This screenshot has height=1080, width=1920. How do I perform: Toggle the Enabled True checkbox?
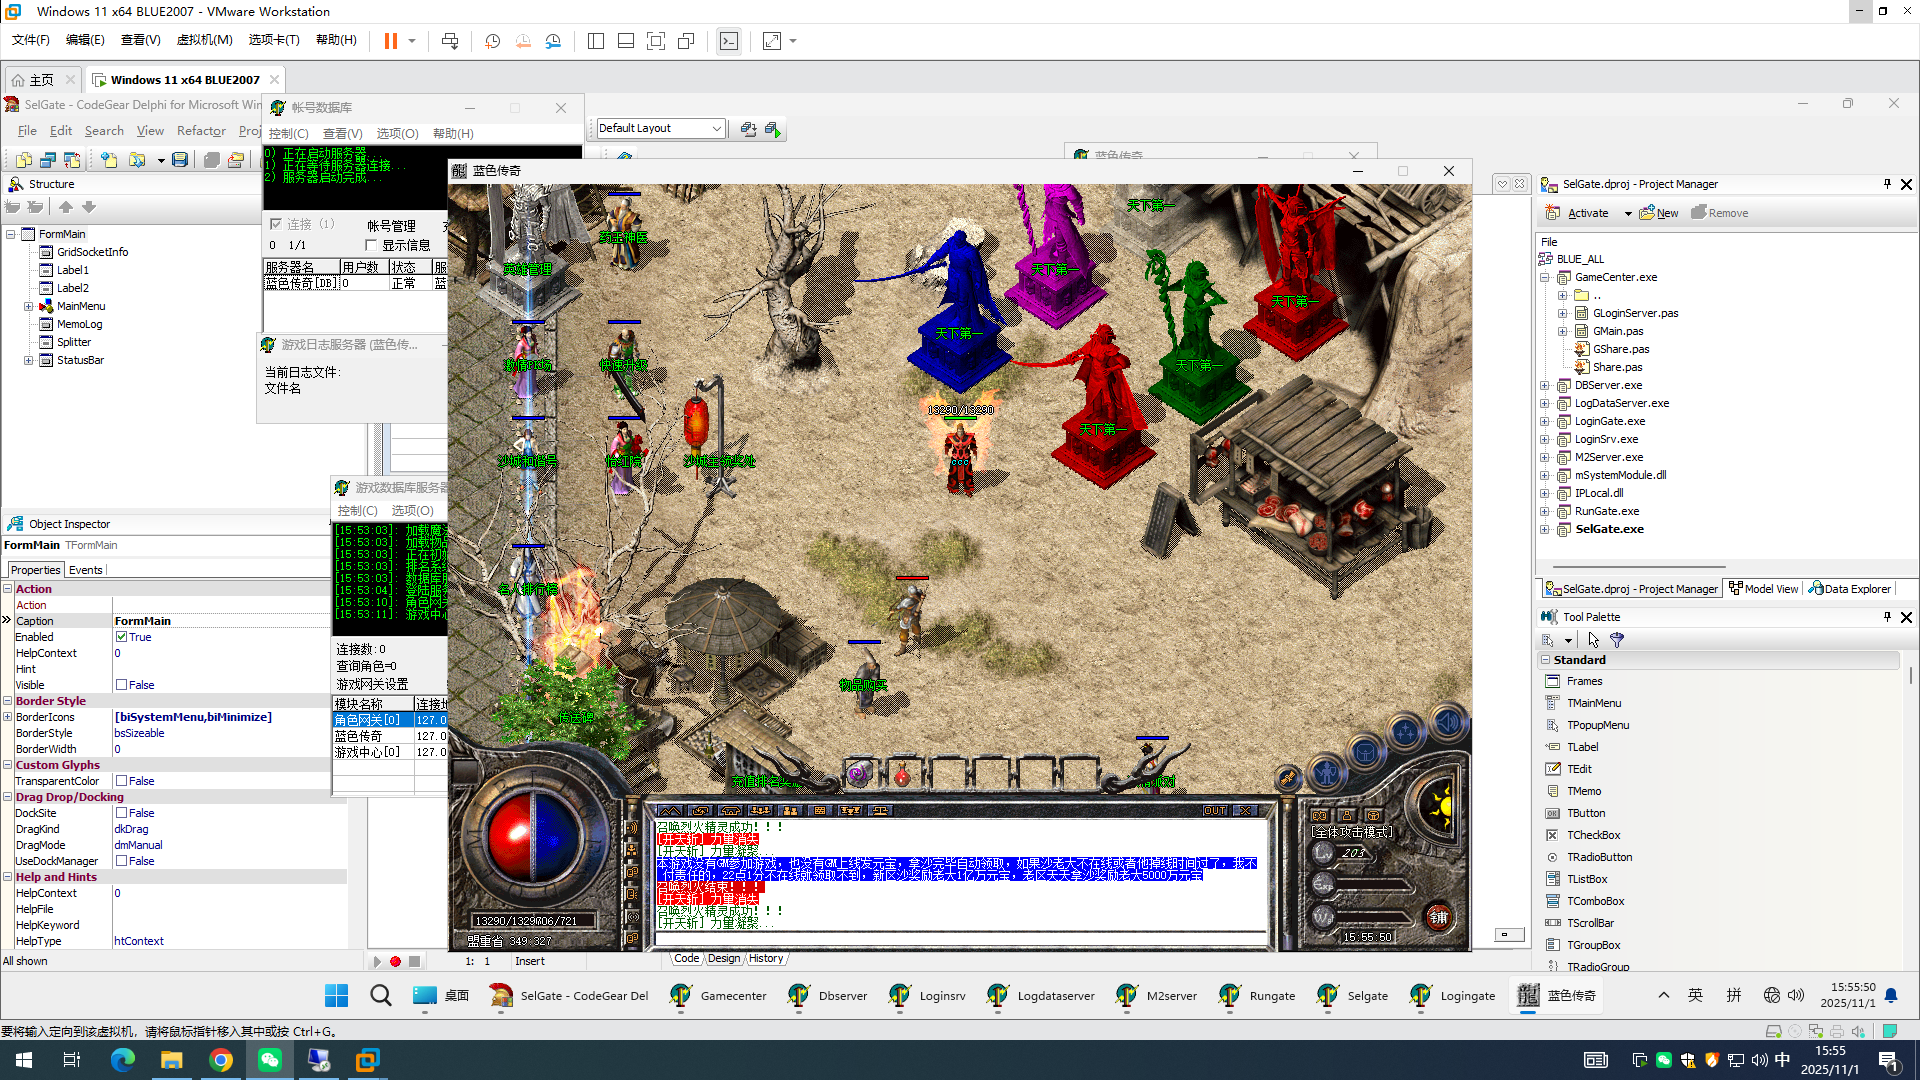(x=121, y=637)
